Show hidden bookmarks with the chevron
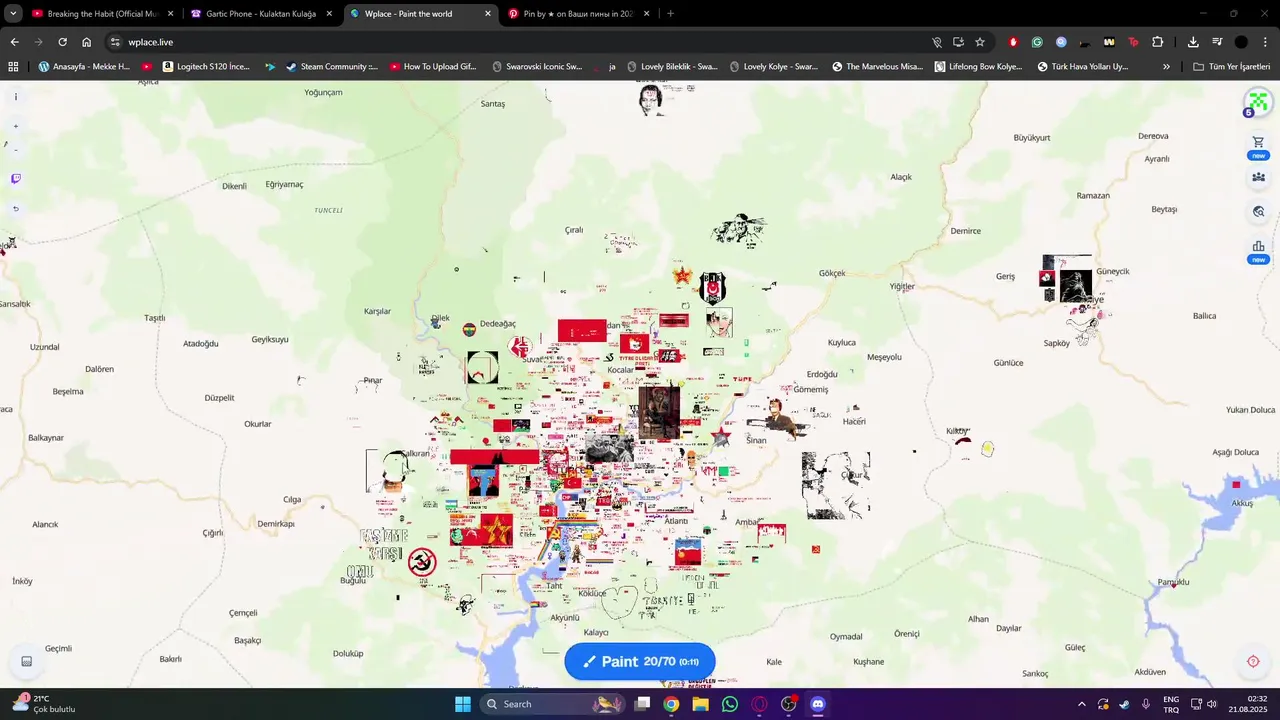 click(1166, 67)
